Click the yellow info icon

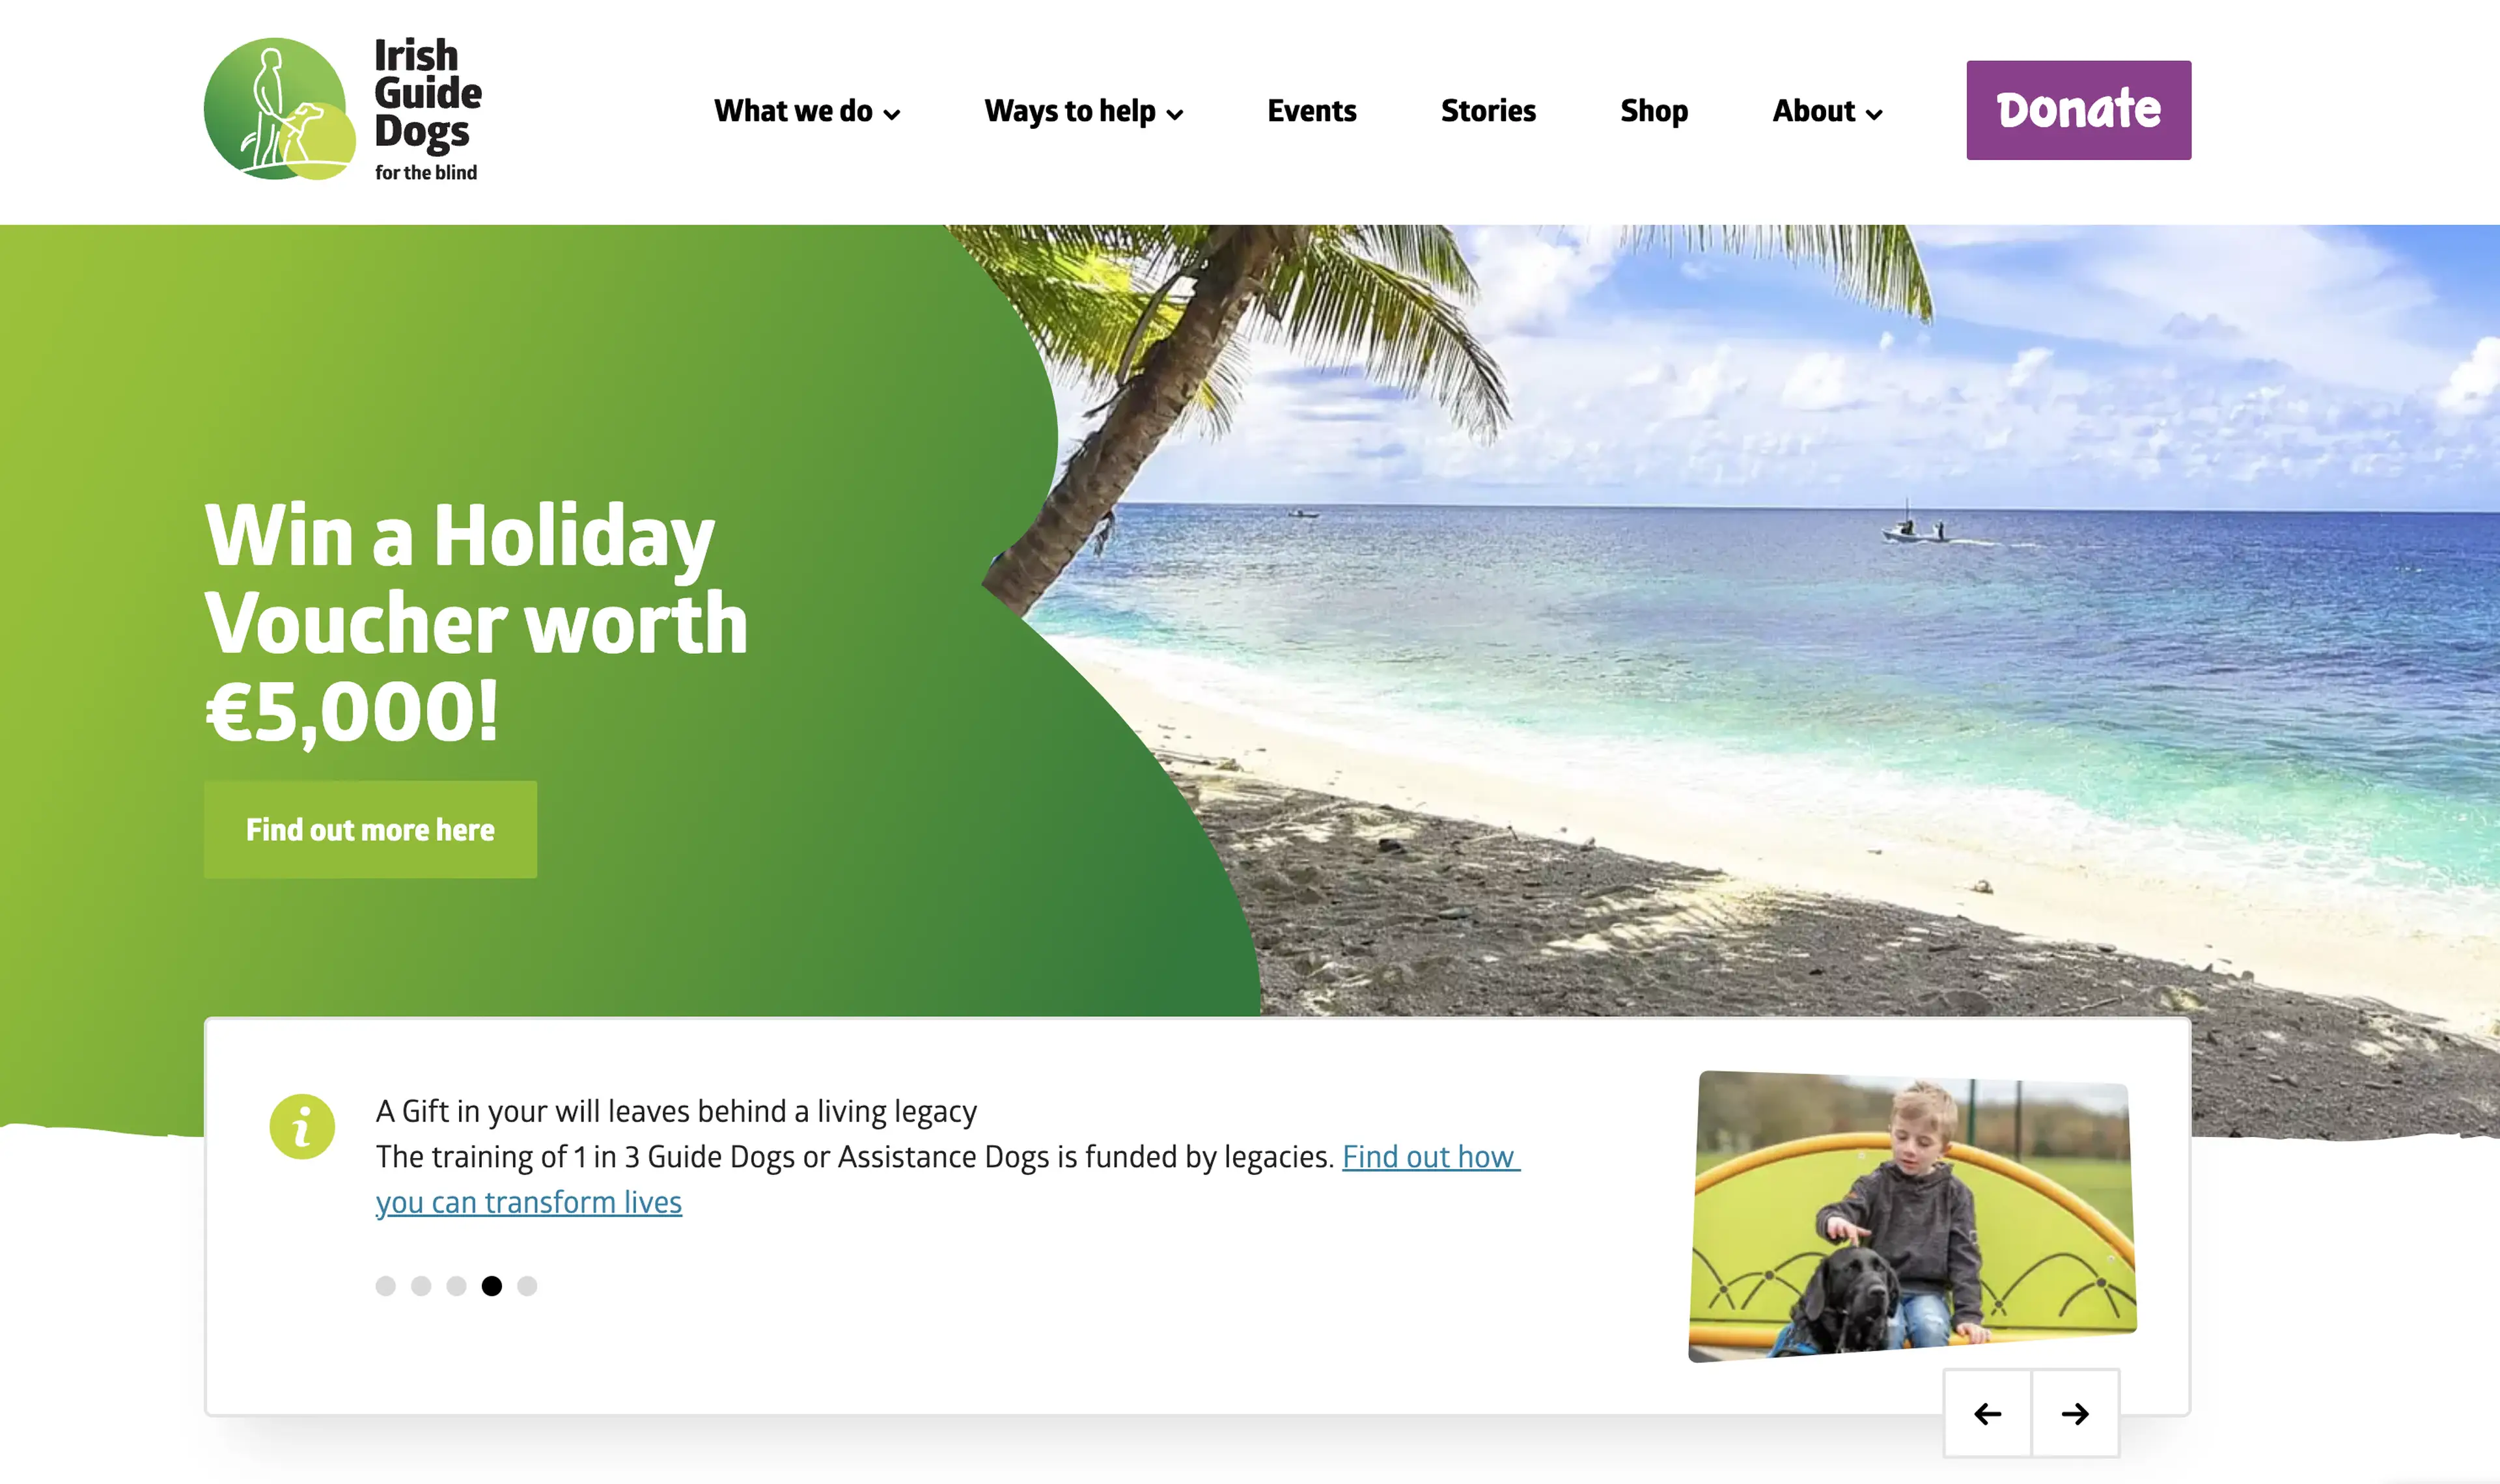pyautogui.click(x=302, y=1127)
